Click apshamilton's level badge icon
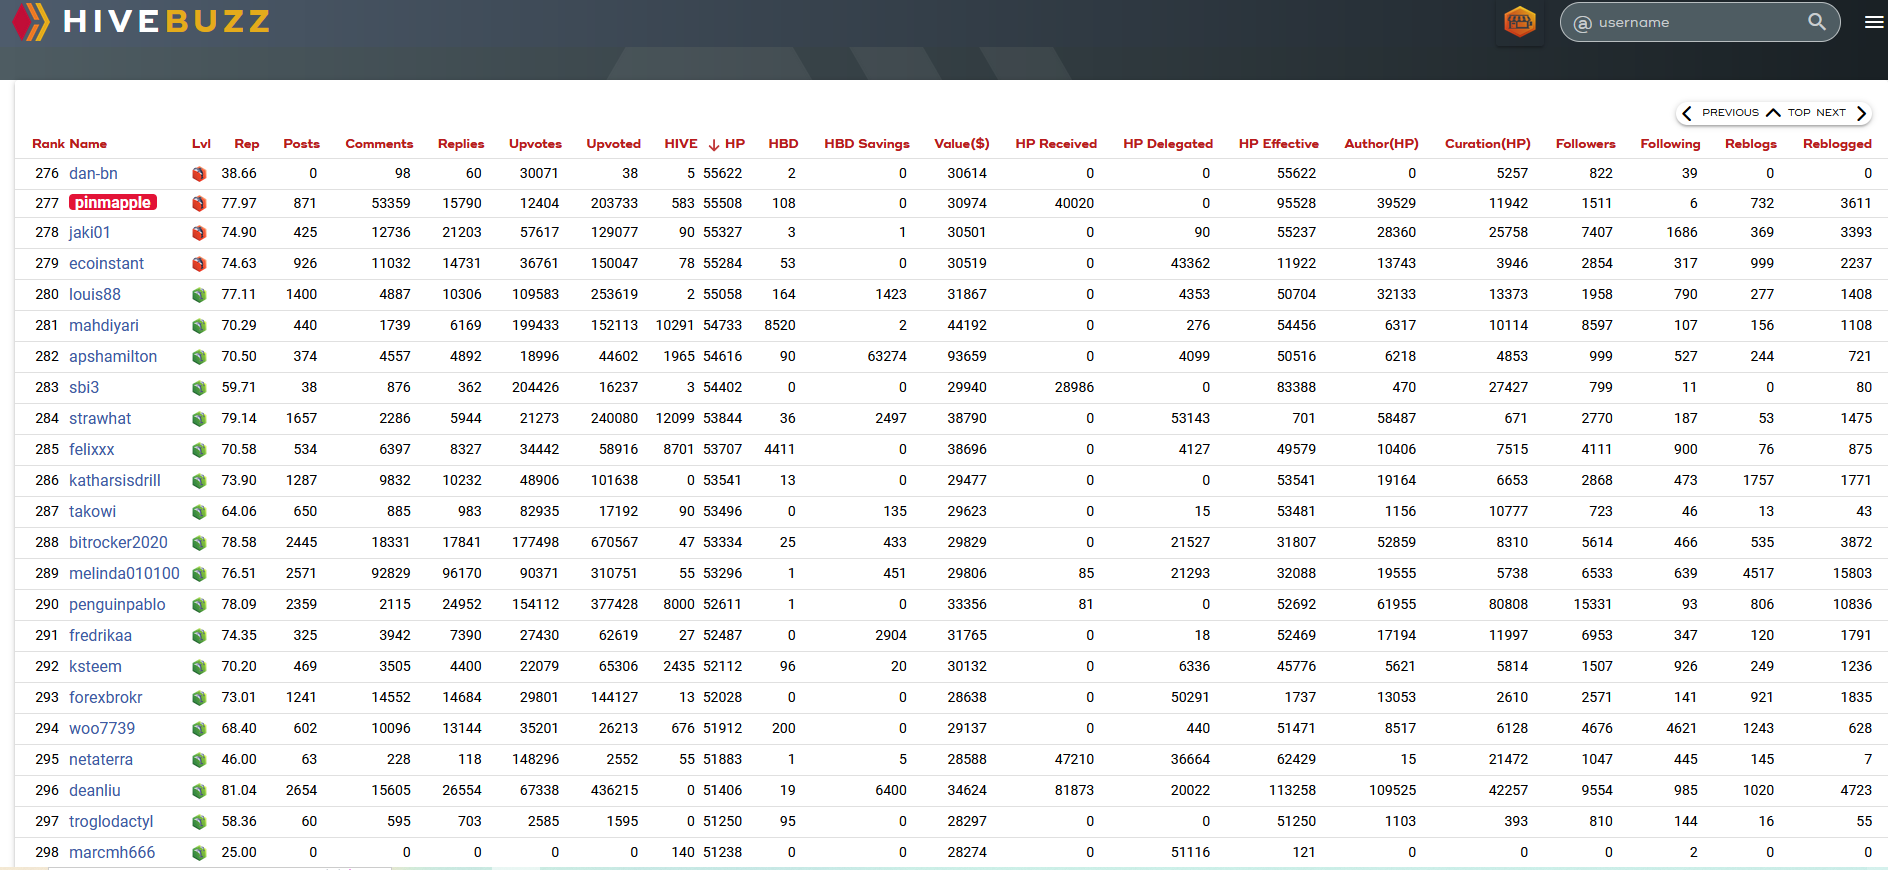This screenshot has height=870, width=1888. (x=199, y=357)
